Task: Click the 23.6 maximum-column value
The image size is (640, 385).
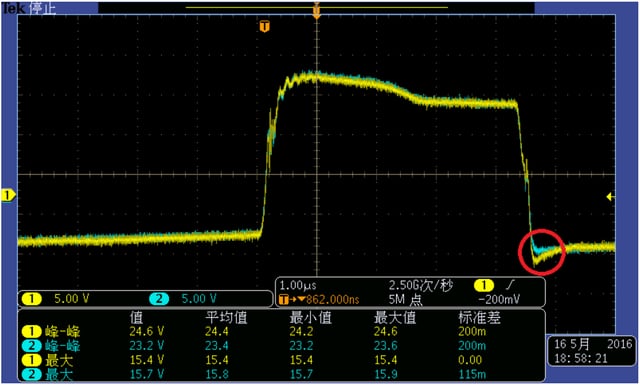Action: coord(386,346)
